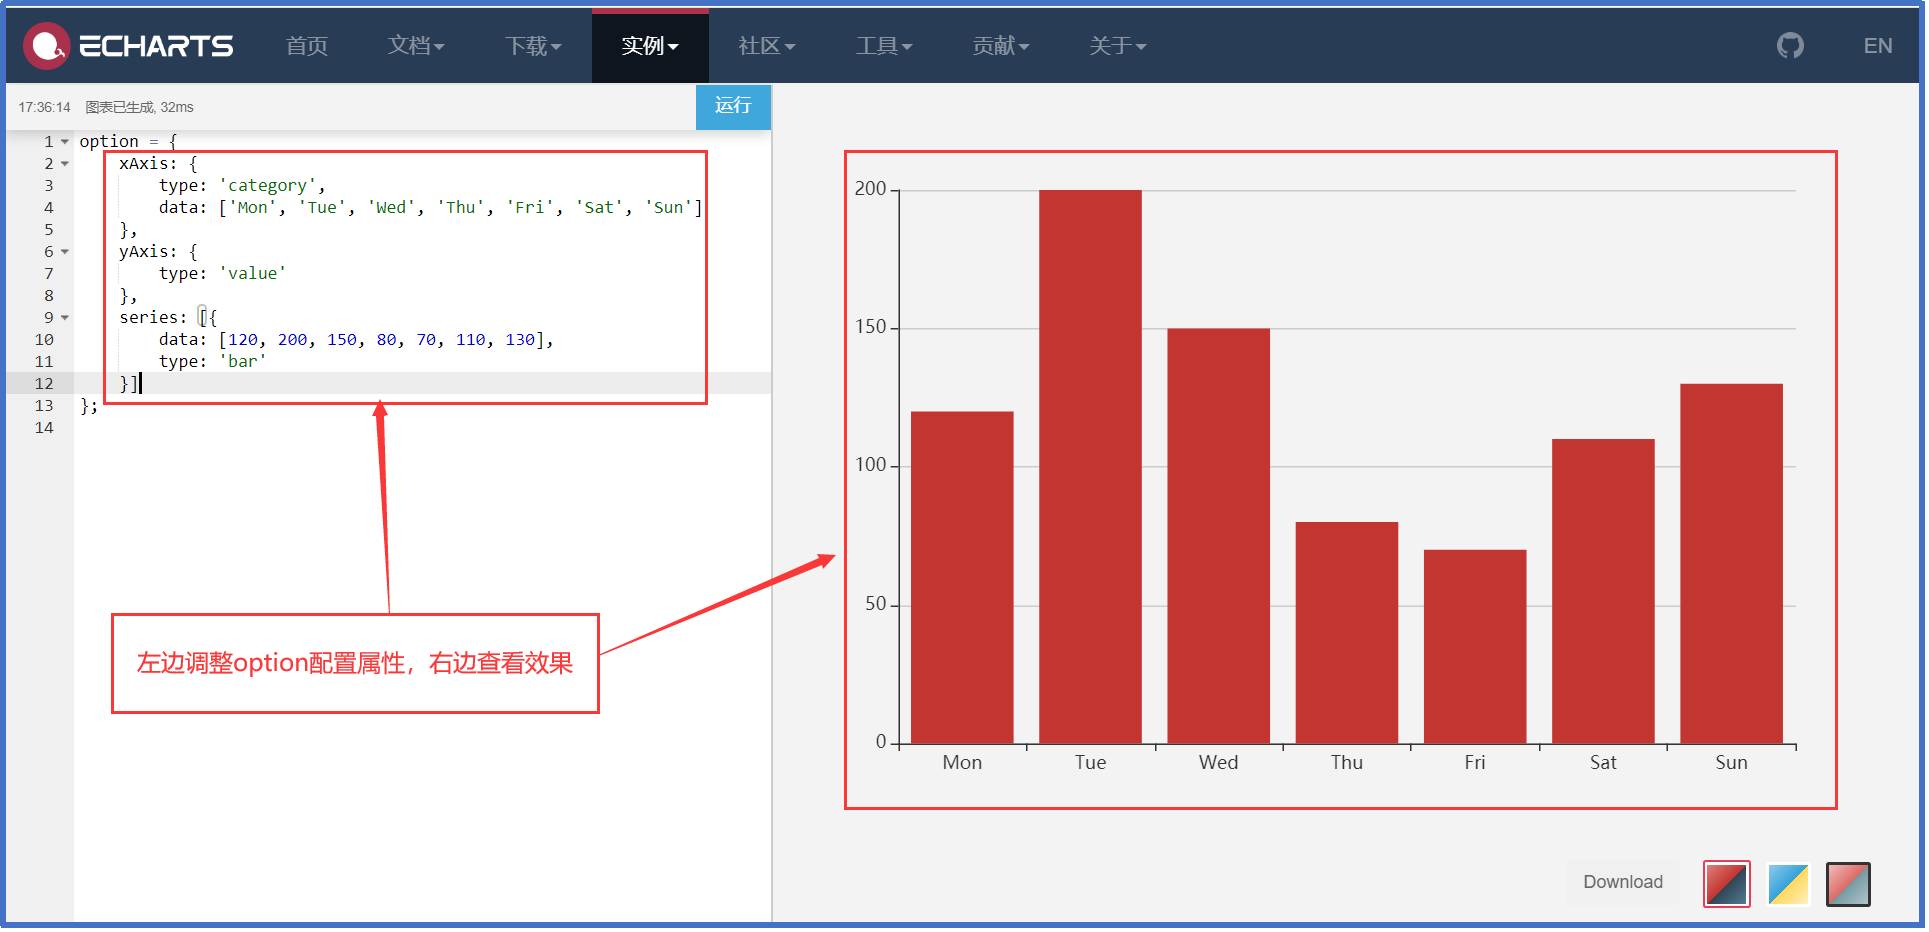Click the Sat bar in the chart
The height and width of the screenshot is (932, 1929).
point(1603,592)
